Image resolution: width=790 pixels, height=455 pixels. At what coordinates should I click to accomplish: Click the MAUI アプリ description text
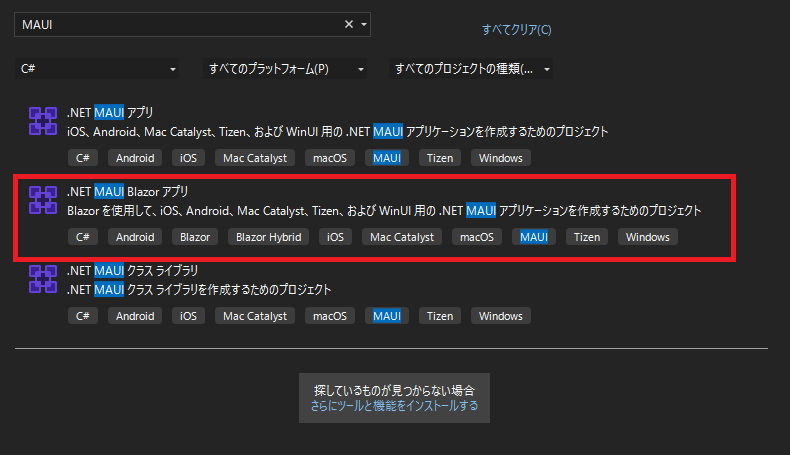(338, 132)
